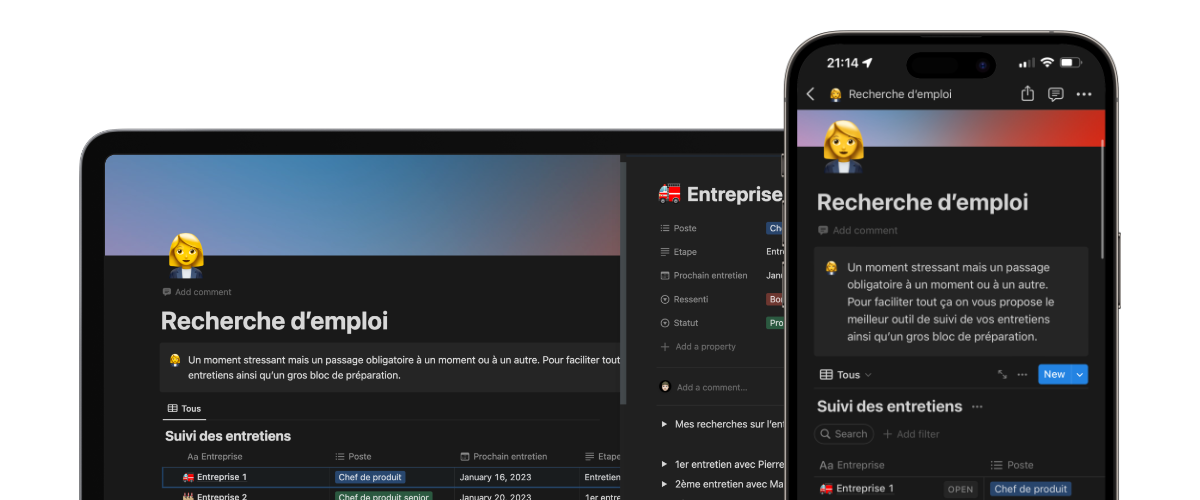This screenshot has height=500, width=1200.
Task: Click the Suivi des entretiens heading on laptop
Action: [228, 436]
